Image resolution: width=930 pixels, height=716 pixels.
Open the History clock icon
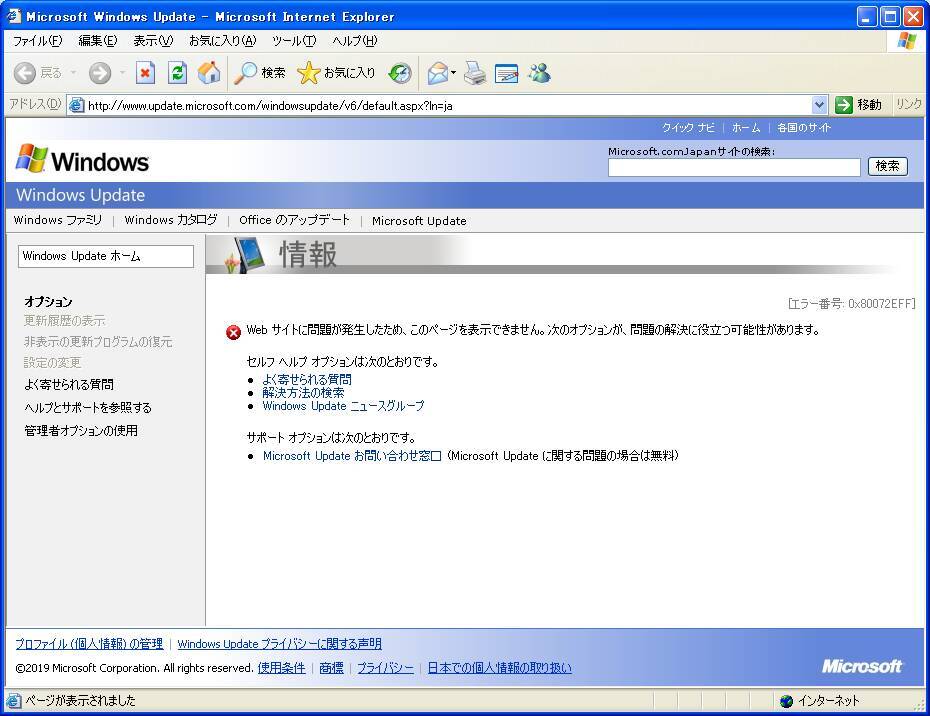coord(400,73)
